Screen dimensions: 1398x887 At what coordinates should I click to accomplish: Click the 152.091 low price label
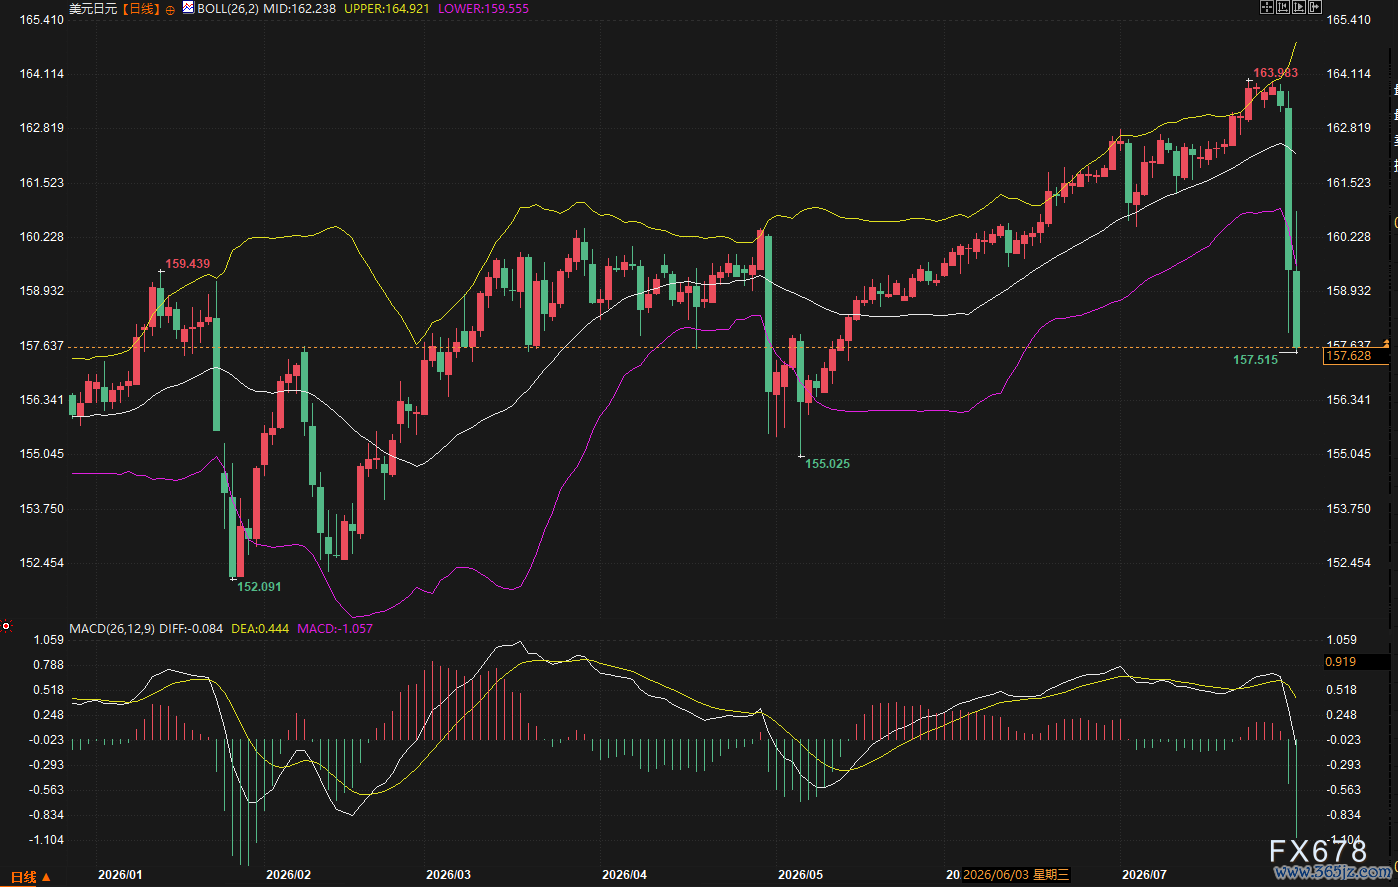pos(259,586)
